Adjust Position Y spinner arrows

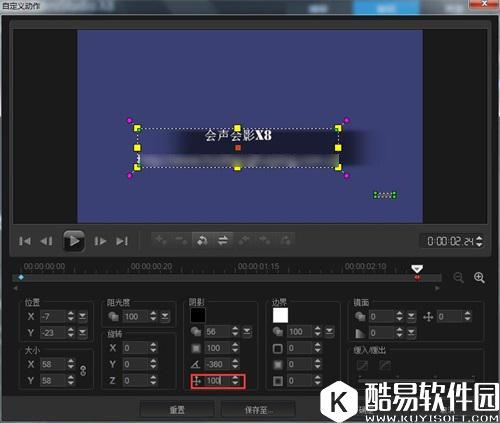[71, 332]
